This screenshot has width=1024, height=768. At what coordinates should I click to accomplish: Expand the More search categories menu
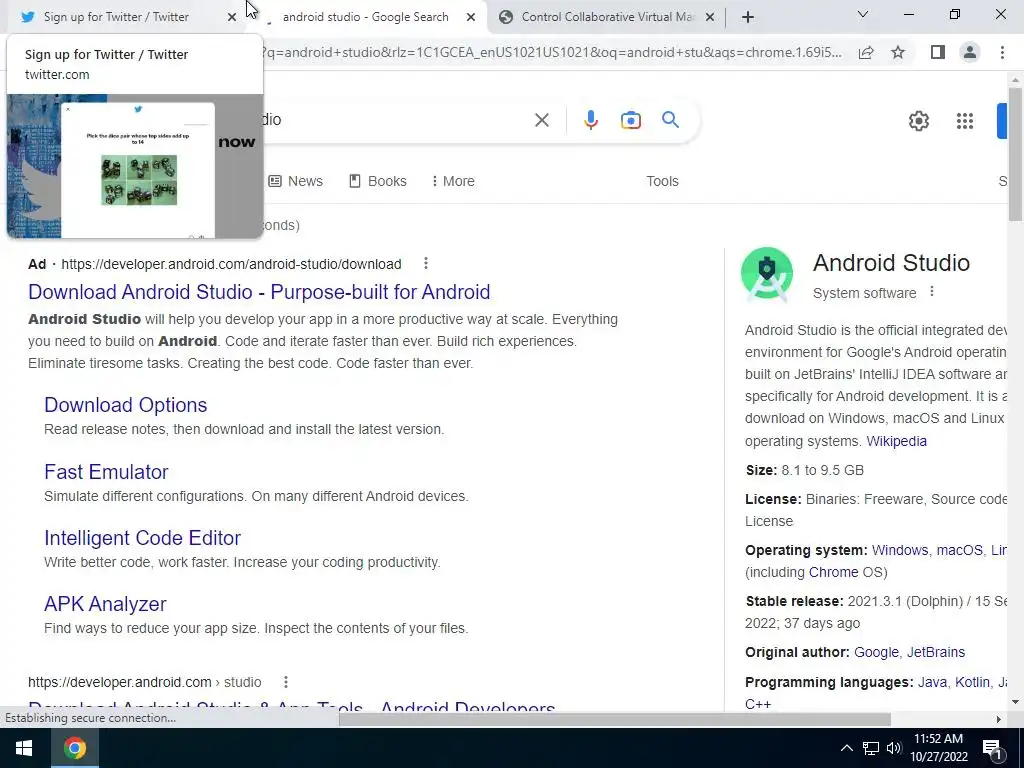(453, 181)
